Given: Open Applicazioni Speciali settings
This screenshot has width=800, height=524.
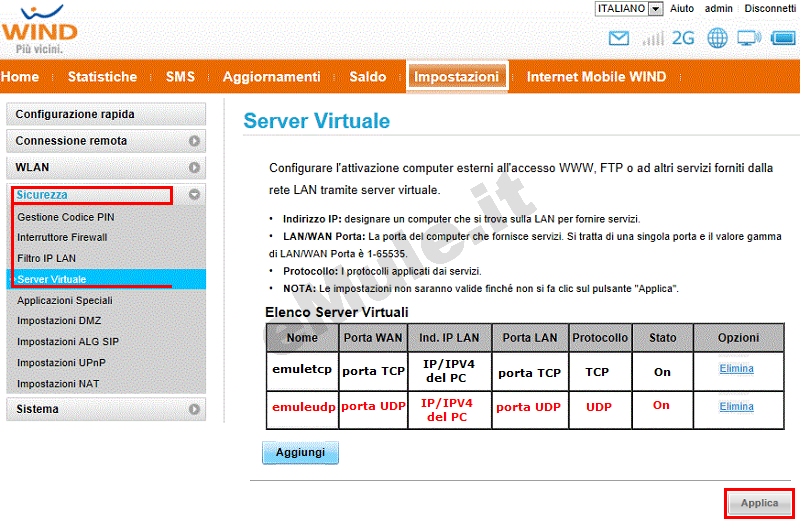Looking at the screenshot, I should pos(65,301).
